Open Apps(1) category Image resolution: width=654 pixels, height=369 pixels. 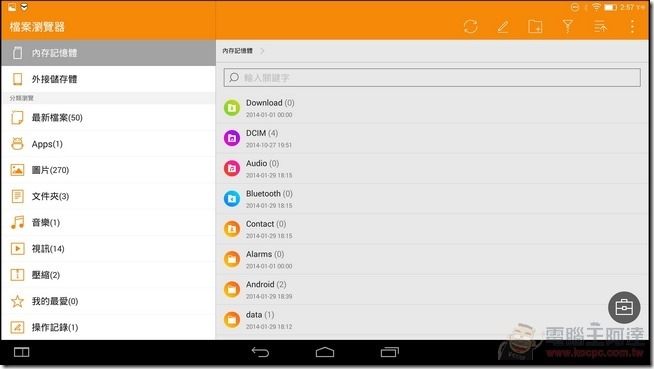tap(108, 144)
